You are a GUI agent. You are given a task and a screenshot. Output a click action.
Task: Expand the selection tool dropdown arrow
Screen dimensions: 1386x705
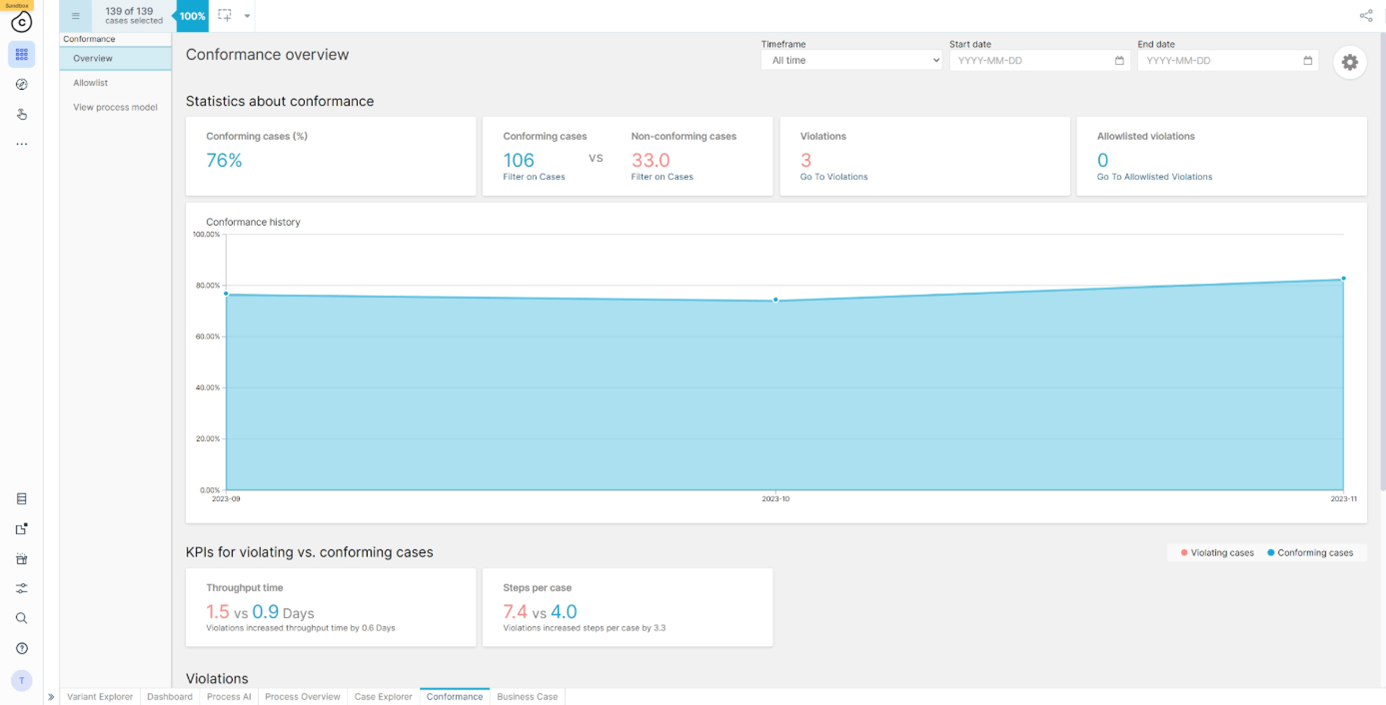pyautogui.click(x=247, y=16)
